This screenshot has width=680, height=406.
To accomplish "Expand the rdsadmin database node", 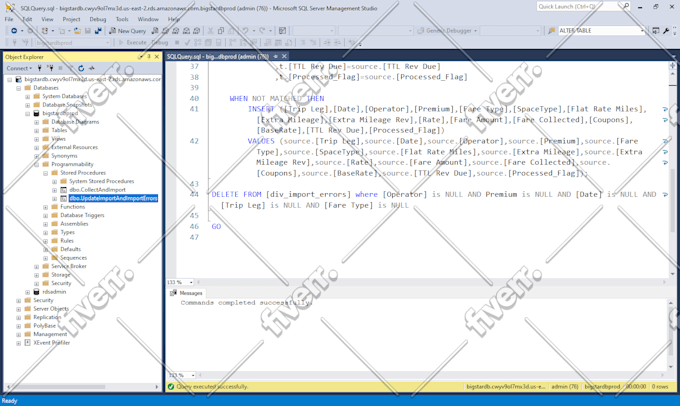I will [x=27, y=292].
